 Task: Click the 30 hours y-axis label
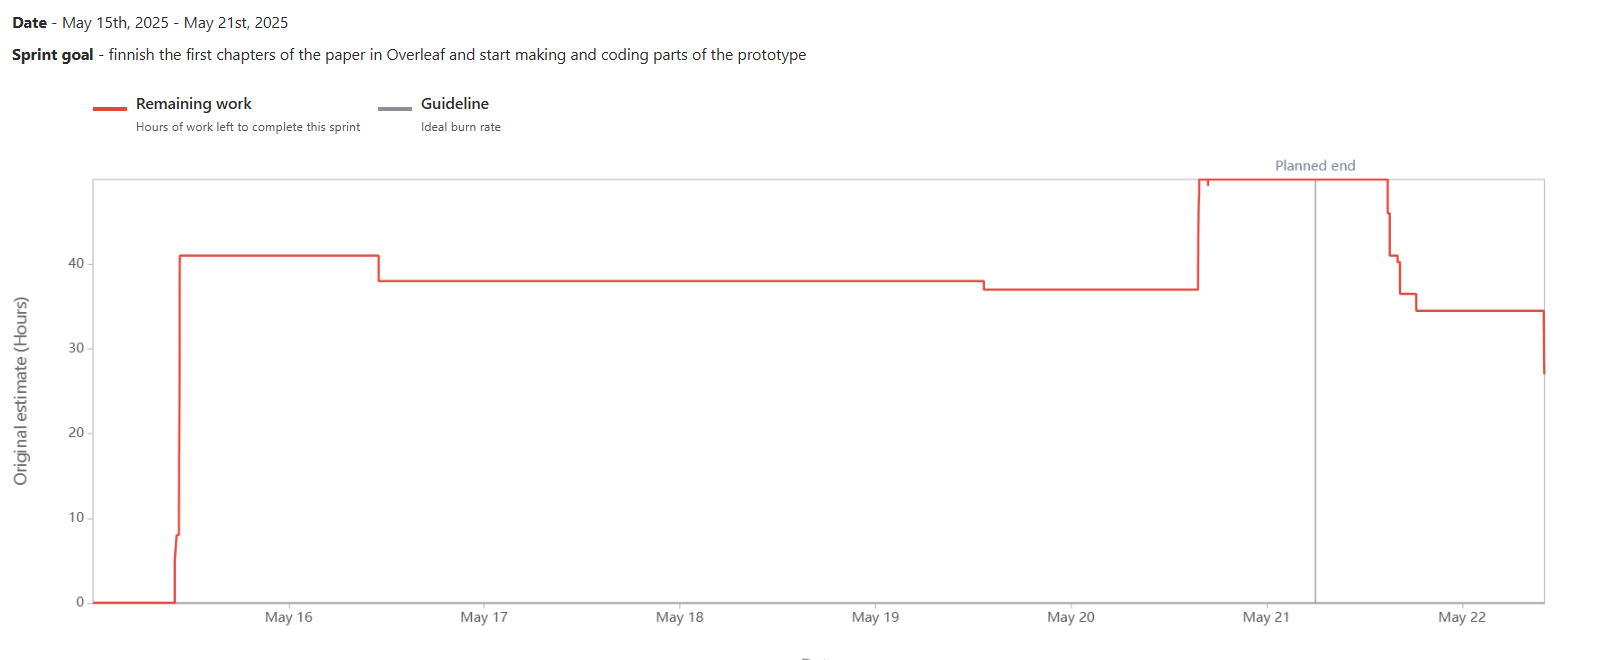[x=76, y=348]
